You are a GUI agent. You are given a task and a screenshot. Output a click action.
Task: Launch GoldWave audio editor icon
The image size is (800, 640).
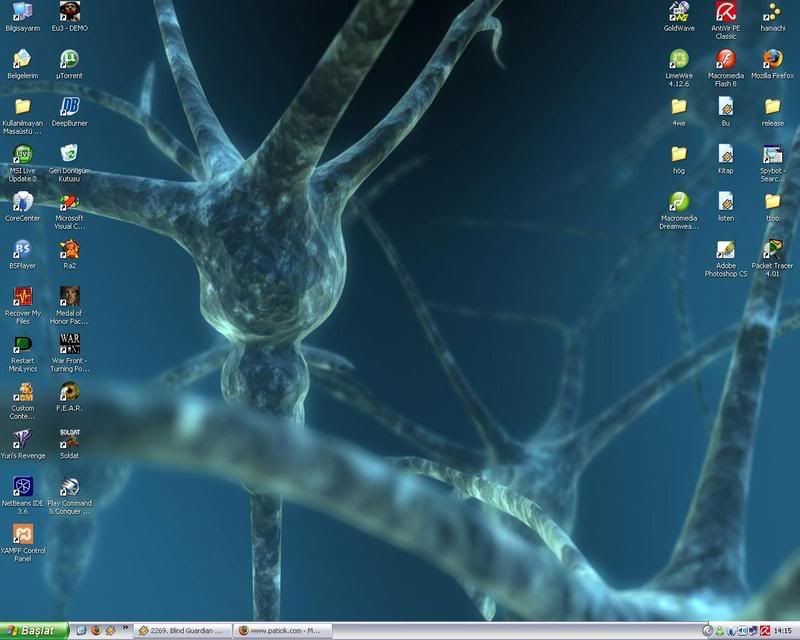679,17
